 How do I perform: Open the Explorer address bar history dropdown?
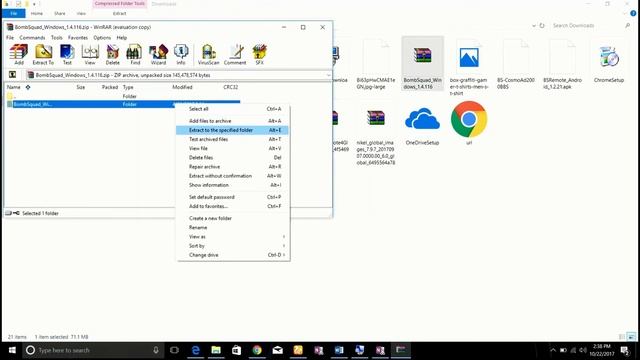(533, 26)
